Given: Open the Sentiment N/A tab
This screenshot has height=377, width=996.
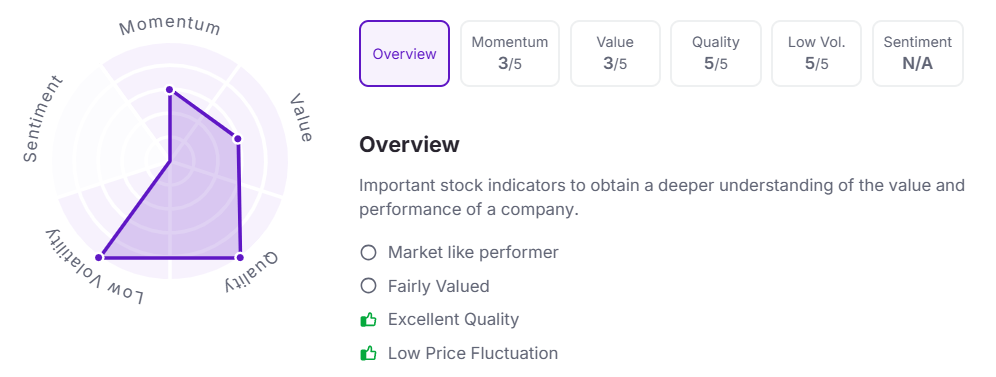Looking at the screenshot, I should [917, 53].
